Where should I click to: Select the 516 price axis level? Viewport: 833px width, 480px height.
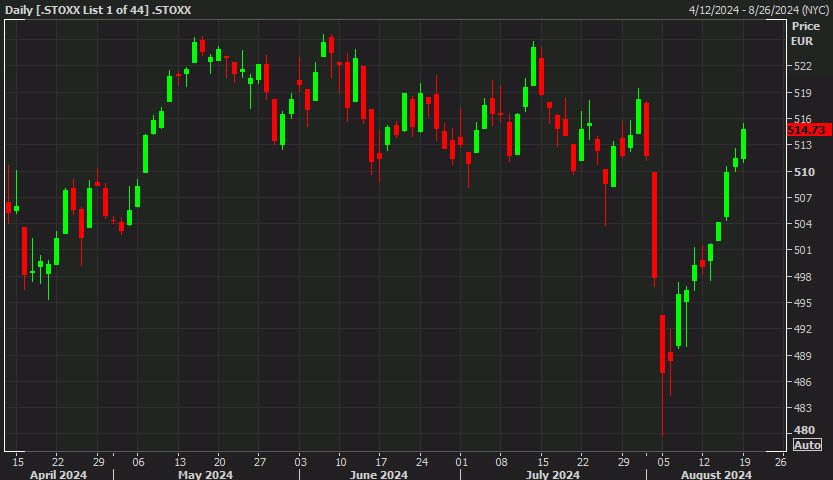coord(802,119)
